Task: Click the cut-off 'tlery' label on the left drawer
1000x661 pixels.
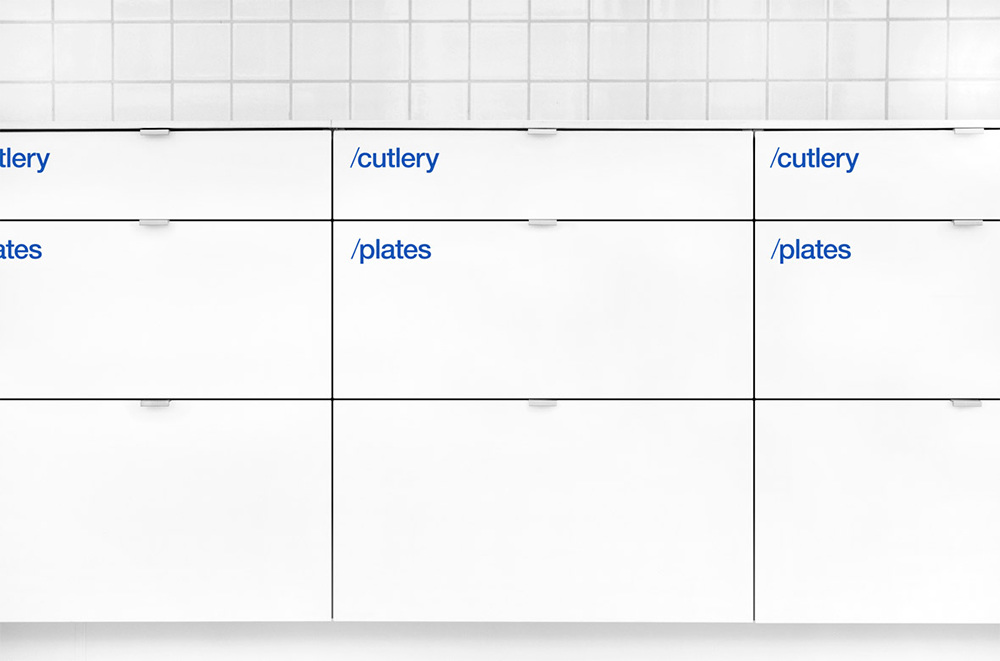Action: (24, 160)
